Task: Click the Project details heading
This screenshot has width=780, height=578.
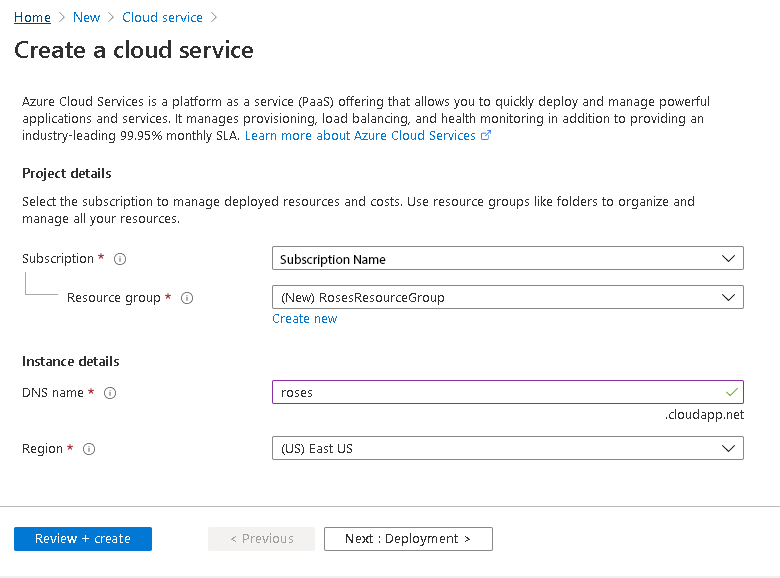Action: [67, 173]
